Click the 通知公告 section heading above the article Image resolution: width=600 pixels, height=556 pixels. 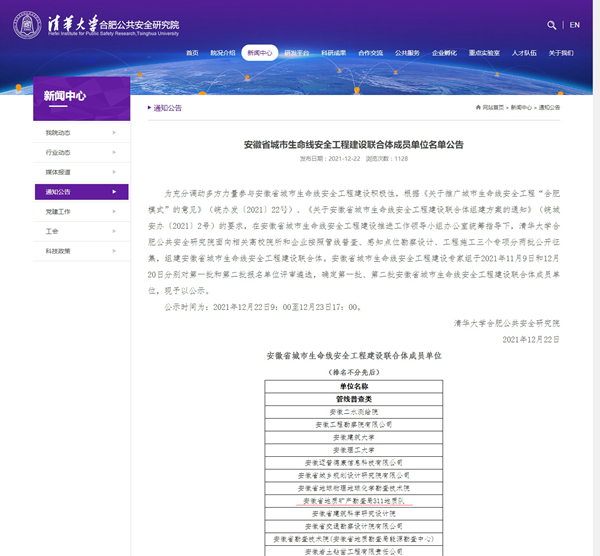[x=168, y=108]
